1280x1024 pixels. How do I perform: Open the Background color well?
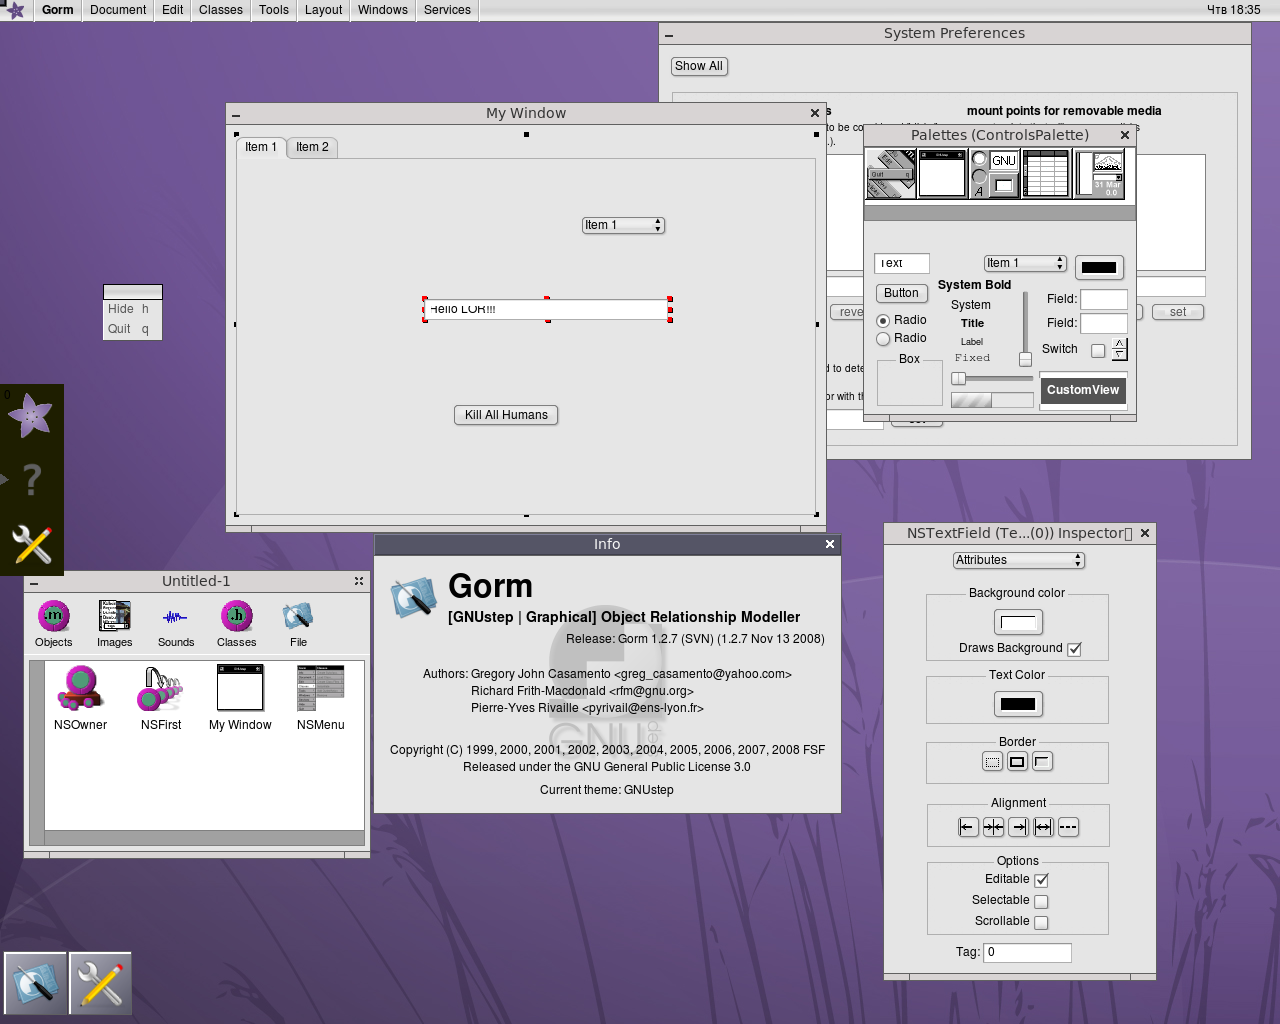point(1018,622)
